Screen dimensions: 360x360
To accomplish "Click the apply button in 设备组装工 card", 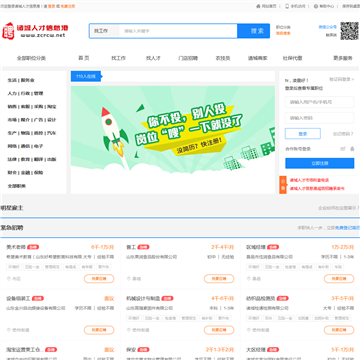I will (99, 330).
